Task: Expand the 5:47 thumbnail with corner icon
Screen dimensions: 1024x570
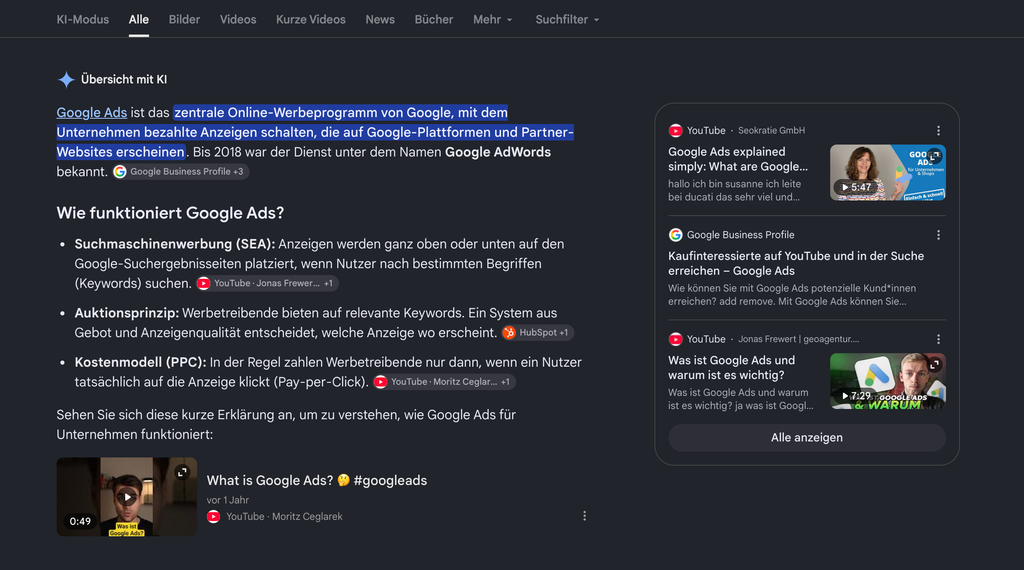Action: point(935,155)
